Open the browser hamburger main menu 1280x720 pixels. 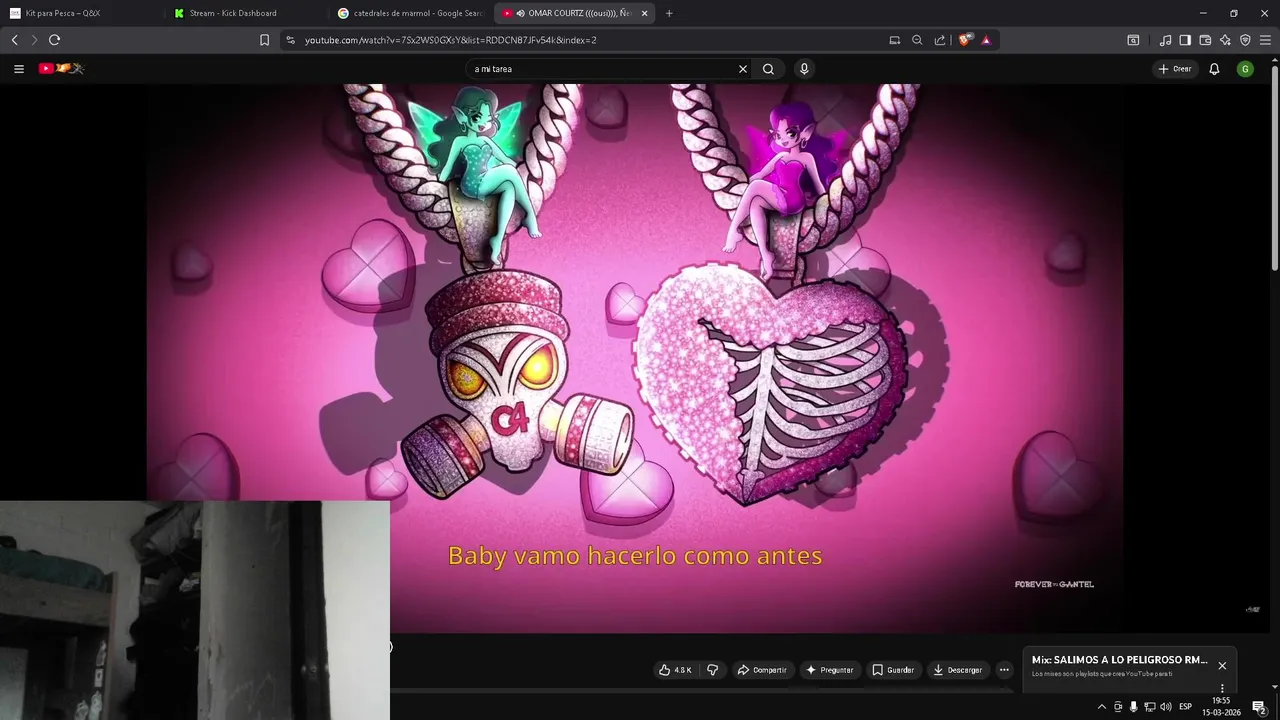click(x=1266, y=40)
